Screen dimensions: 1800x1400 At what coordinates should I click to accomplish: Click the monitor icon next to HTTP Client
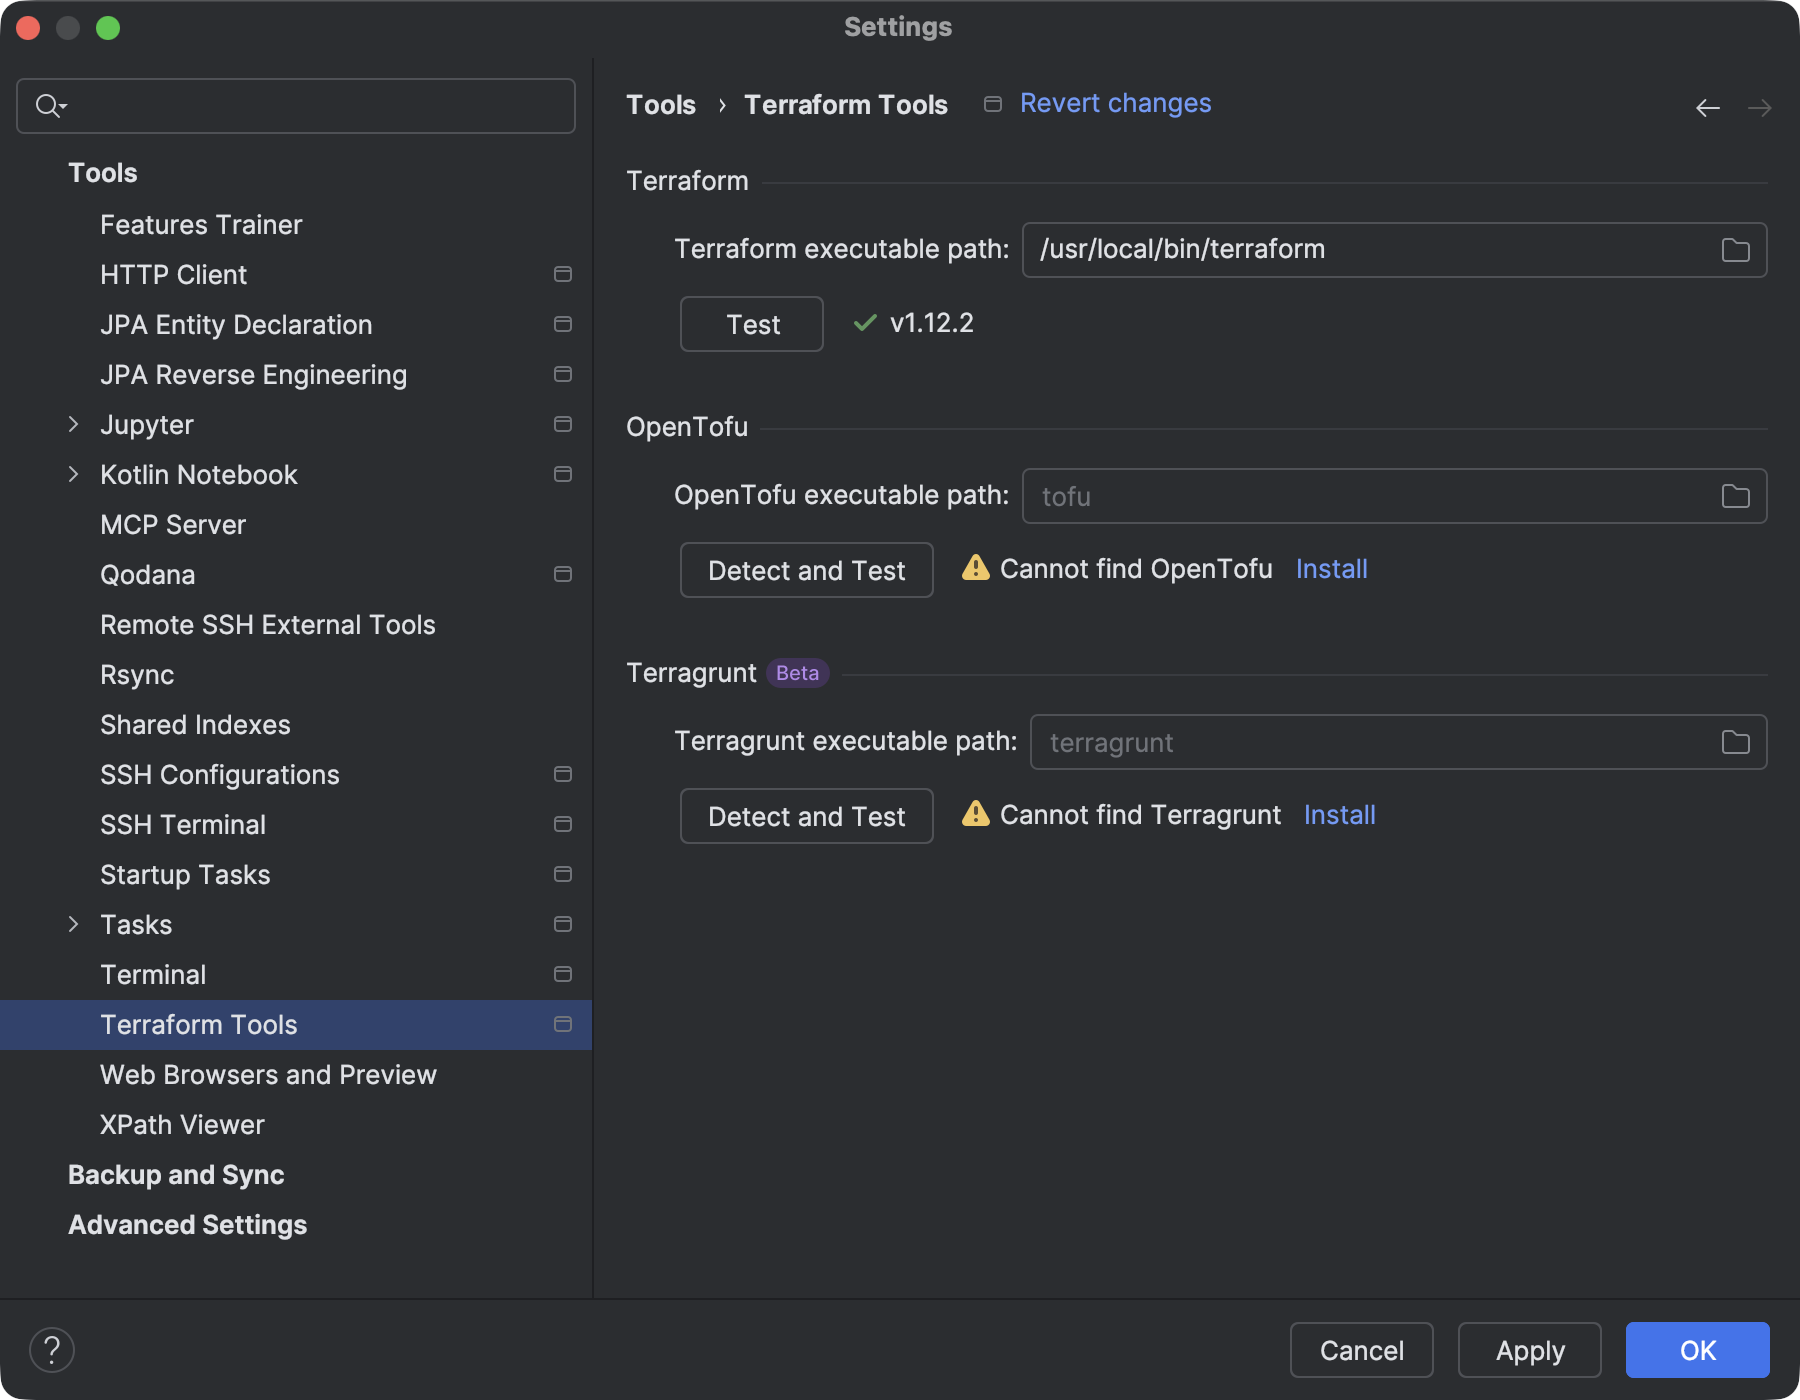(562, 274)
